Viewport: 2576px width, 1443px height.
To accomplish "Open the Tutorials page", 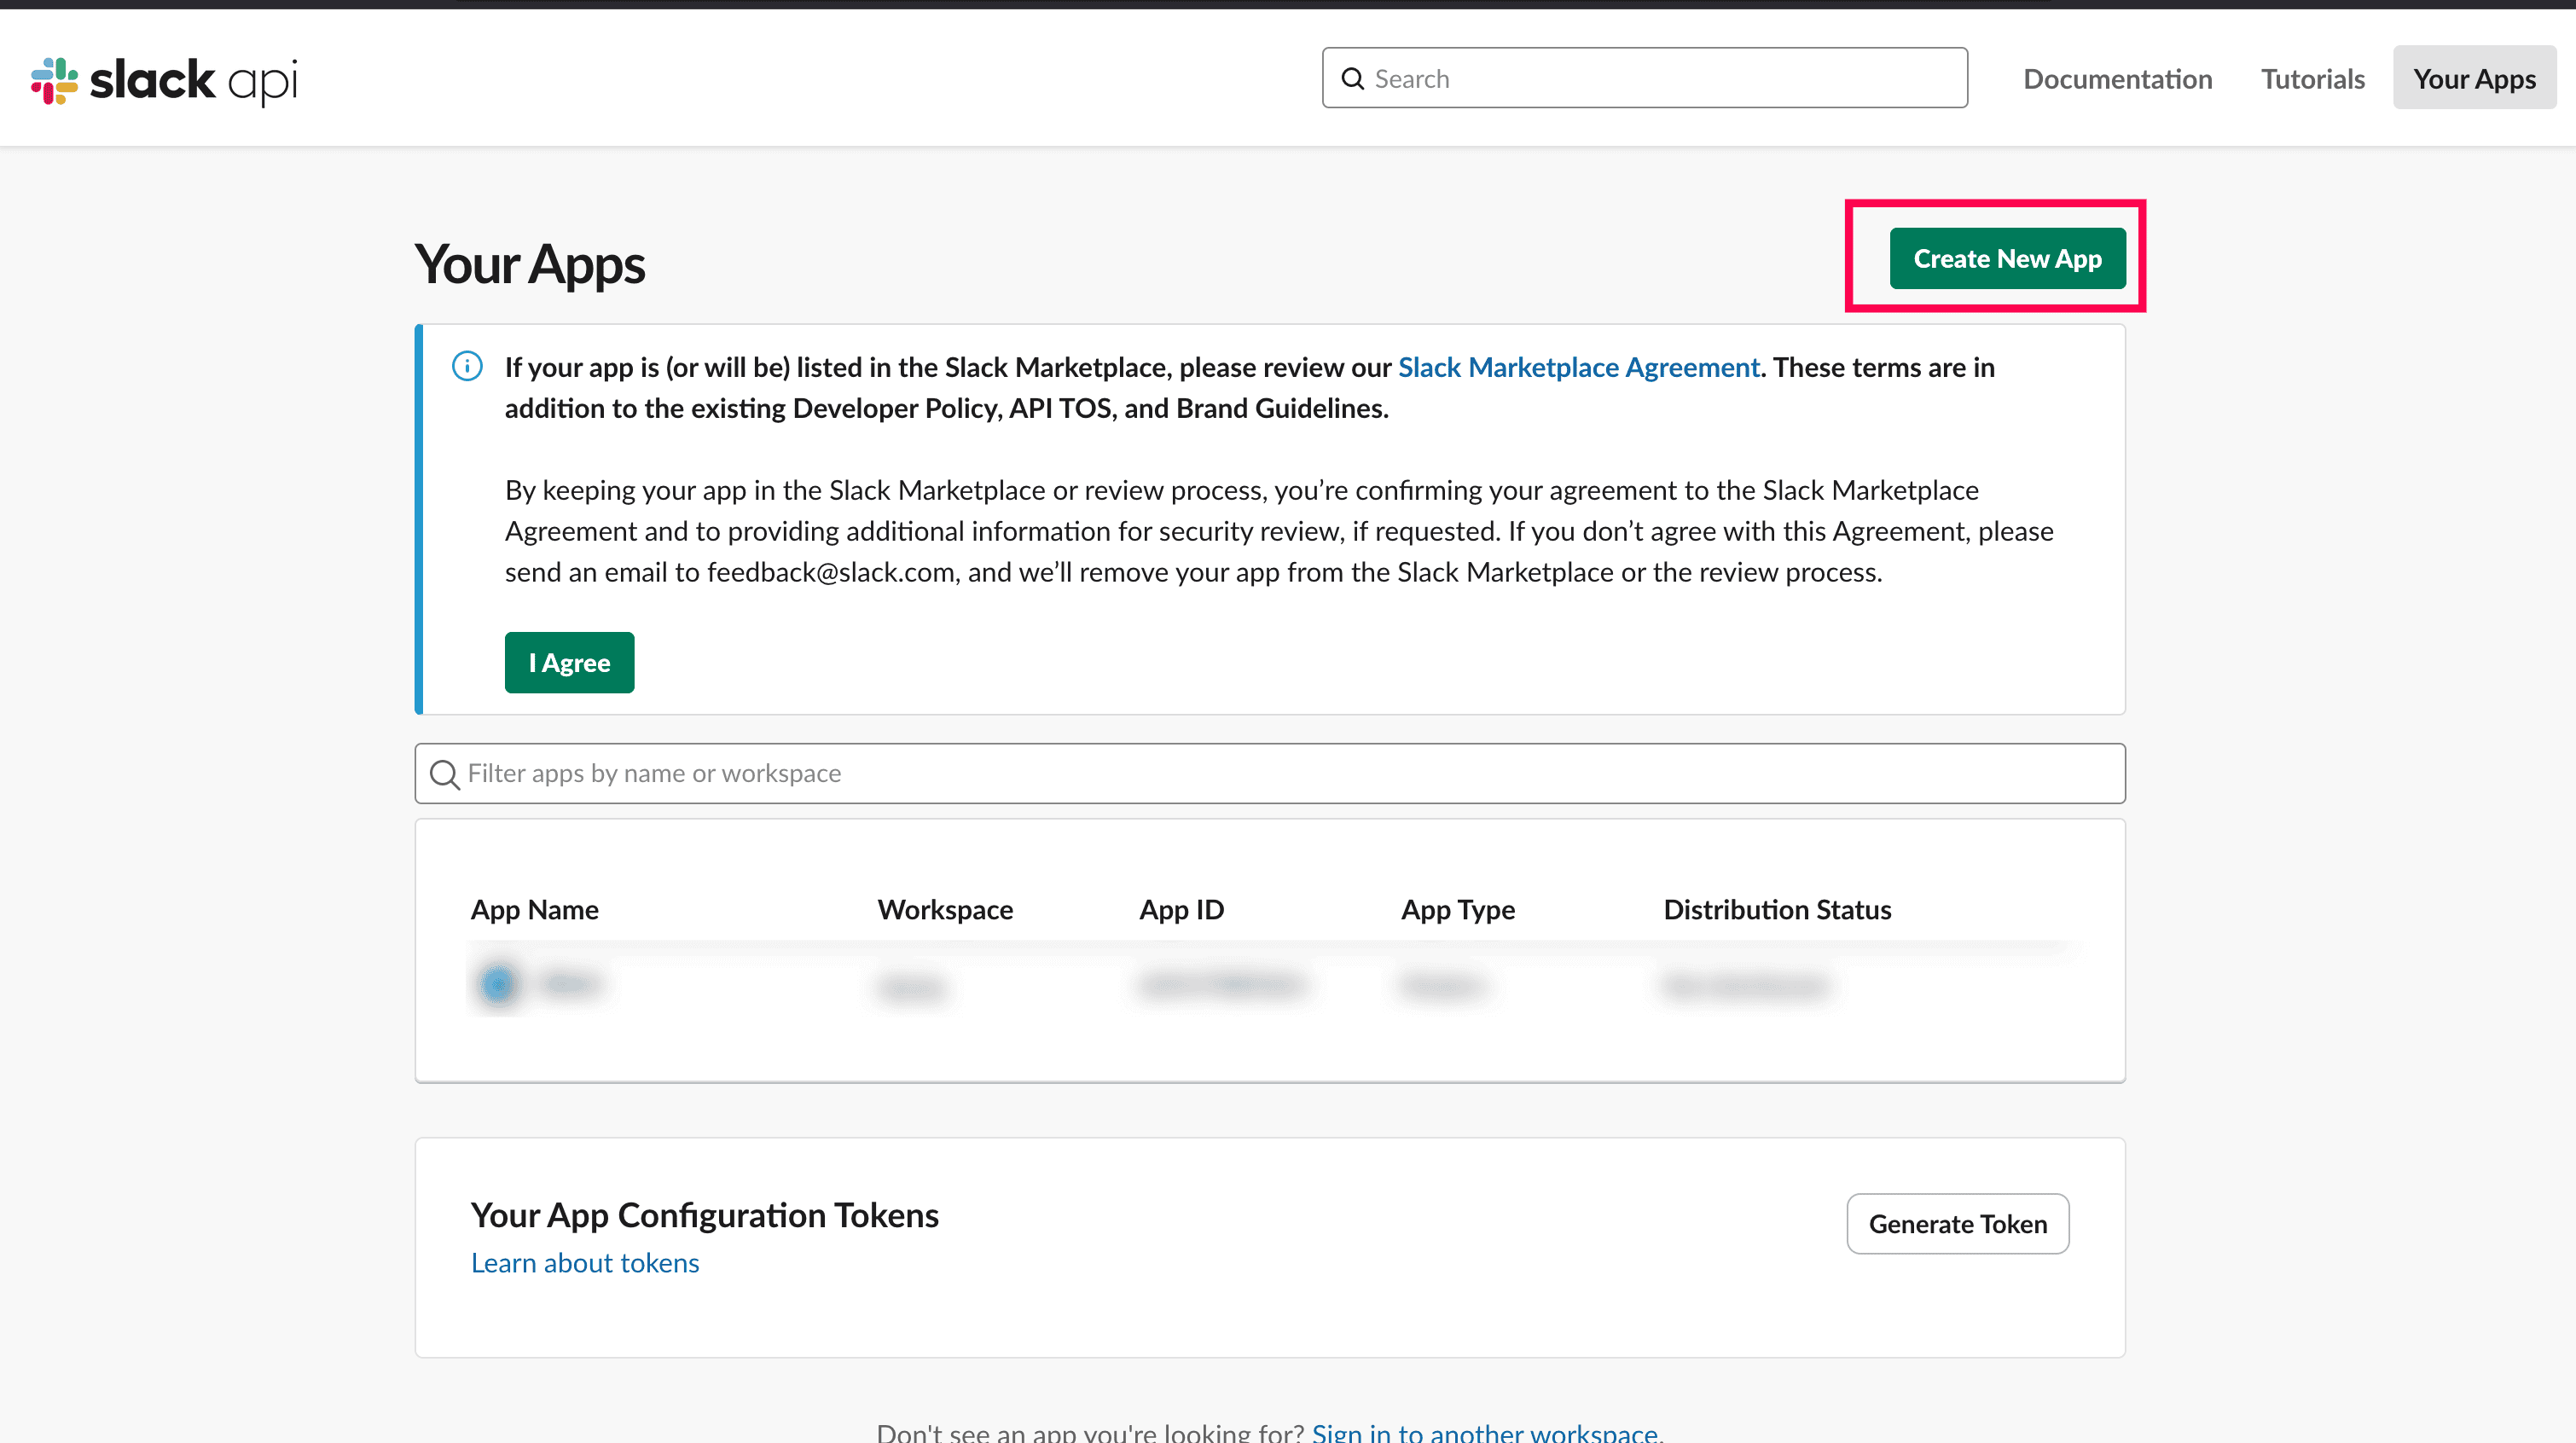I will (x=2312, y=78).
